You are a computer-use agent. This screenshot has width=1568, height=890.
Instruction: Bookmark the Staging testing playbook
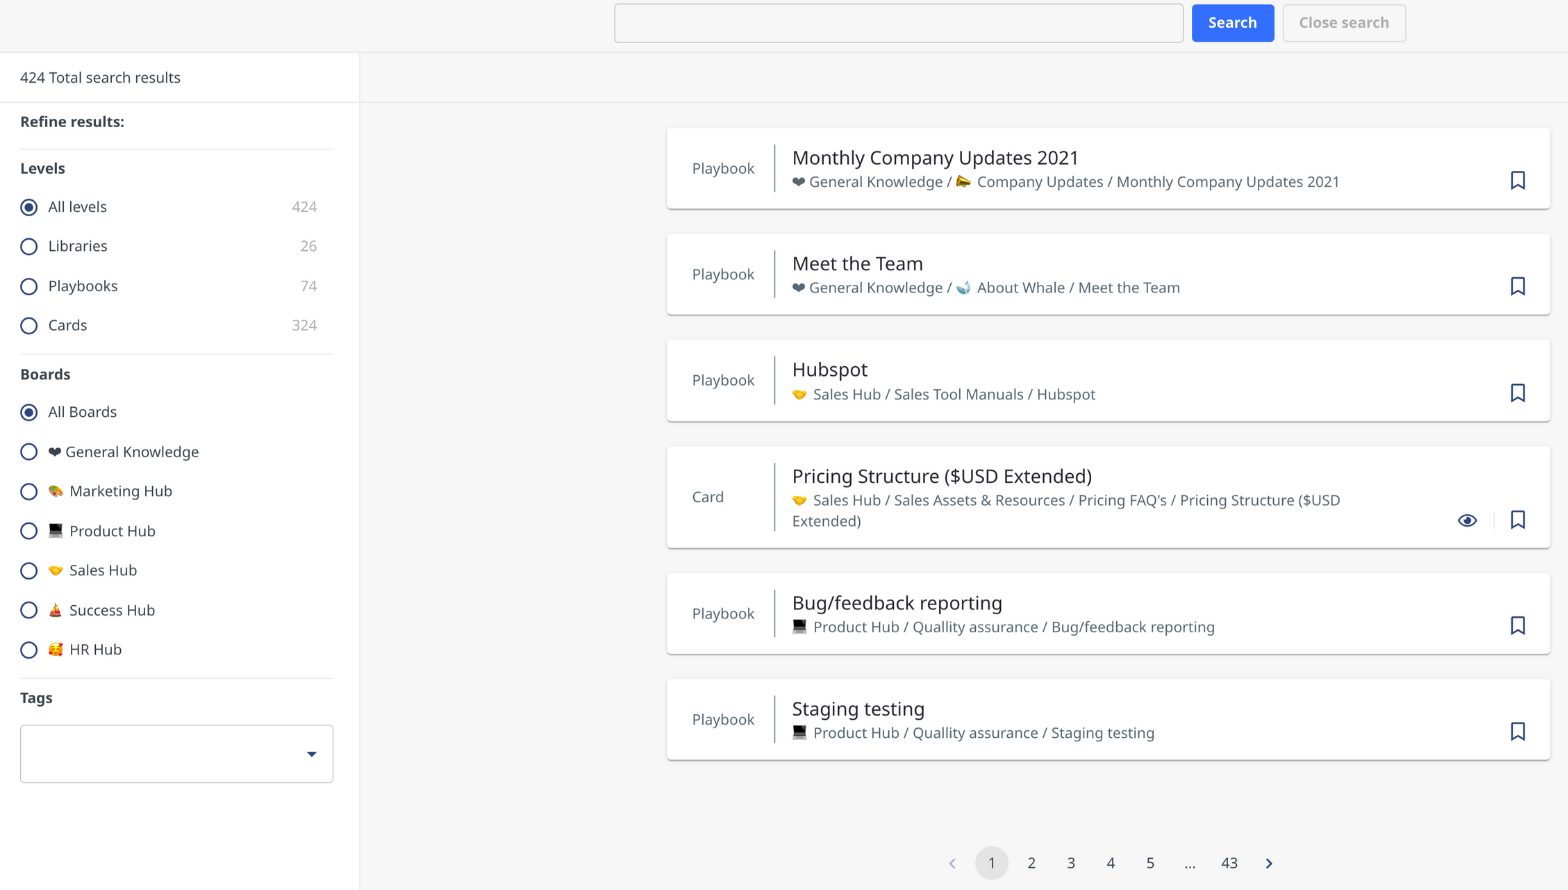click(1517, 731)
